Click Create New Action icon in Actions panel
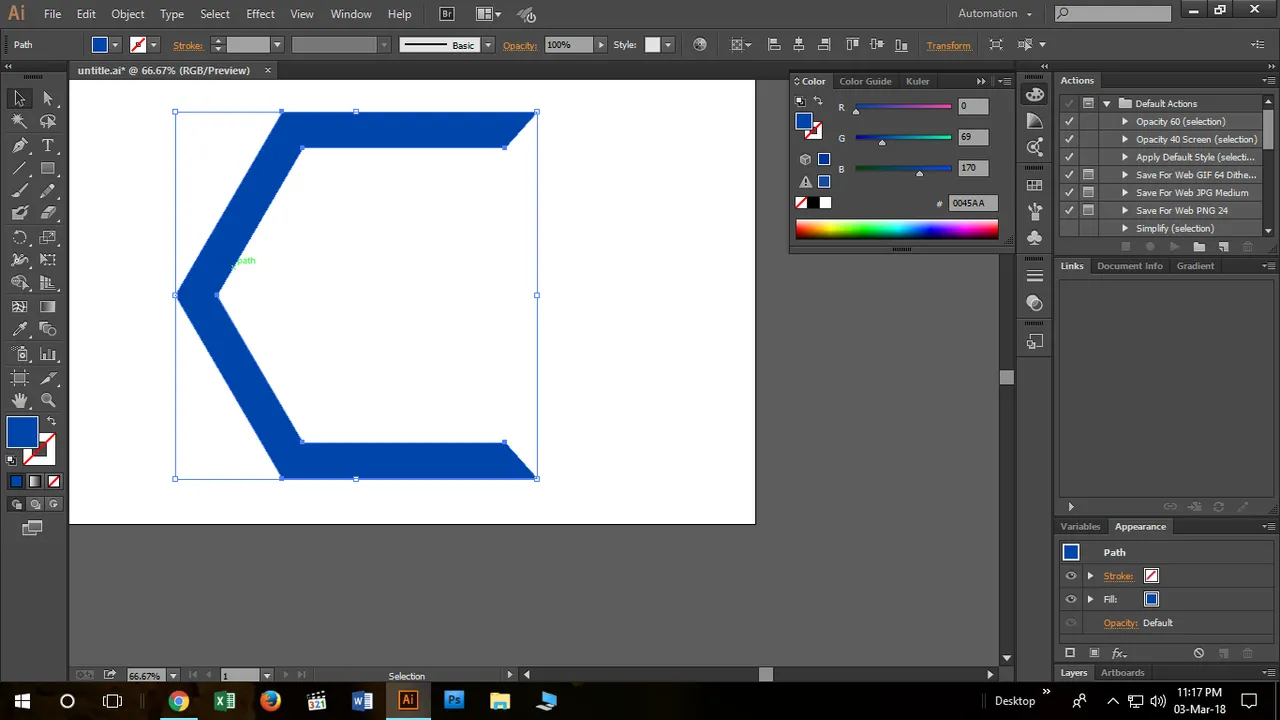This screenshot has width=1280, height=720. pyautogui.click(x=1223, y=247)
